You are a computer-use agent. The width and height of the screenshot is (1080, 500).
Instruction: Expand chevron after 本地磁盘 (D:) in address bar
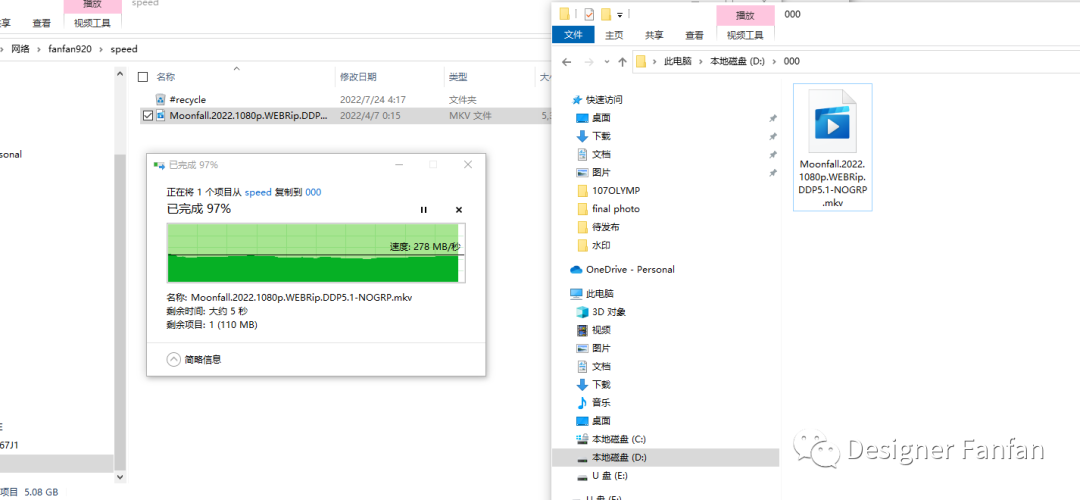coord(775,61)
